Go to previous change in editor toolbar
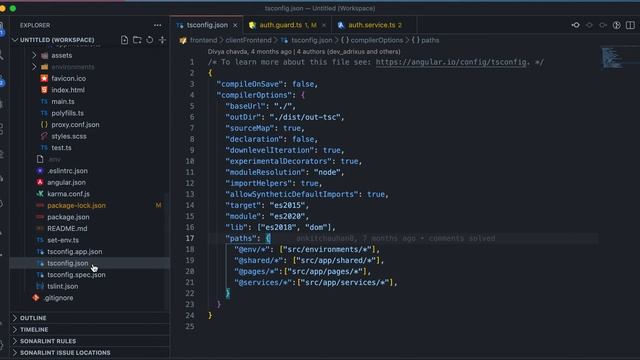The height and width of the screenshot is (360, 640). (589, 25)
